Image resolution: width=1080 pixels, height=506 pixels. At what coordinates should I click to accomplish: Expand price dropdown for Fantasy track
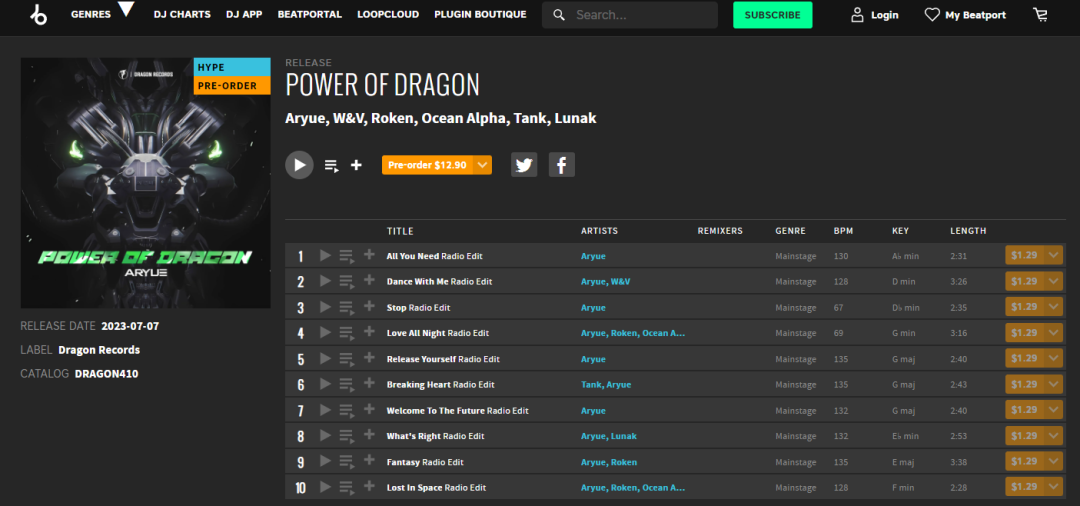[x=1054, y=461]
